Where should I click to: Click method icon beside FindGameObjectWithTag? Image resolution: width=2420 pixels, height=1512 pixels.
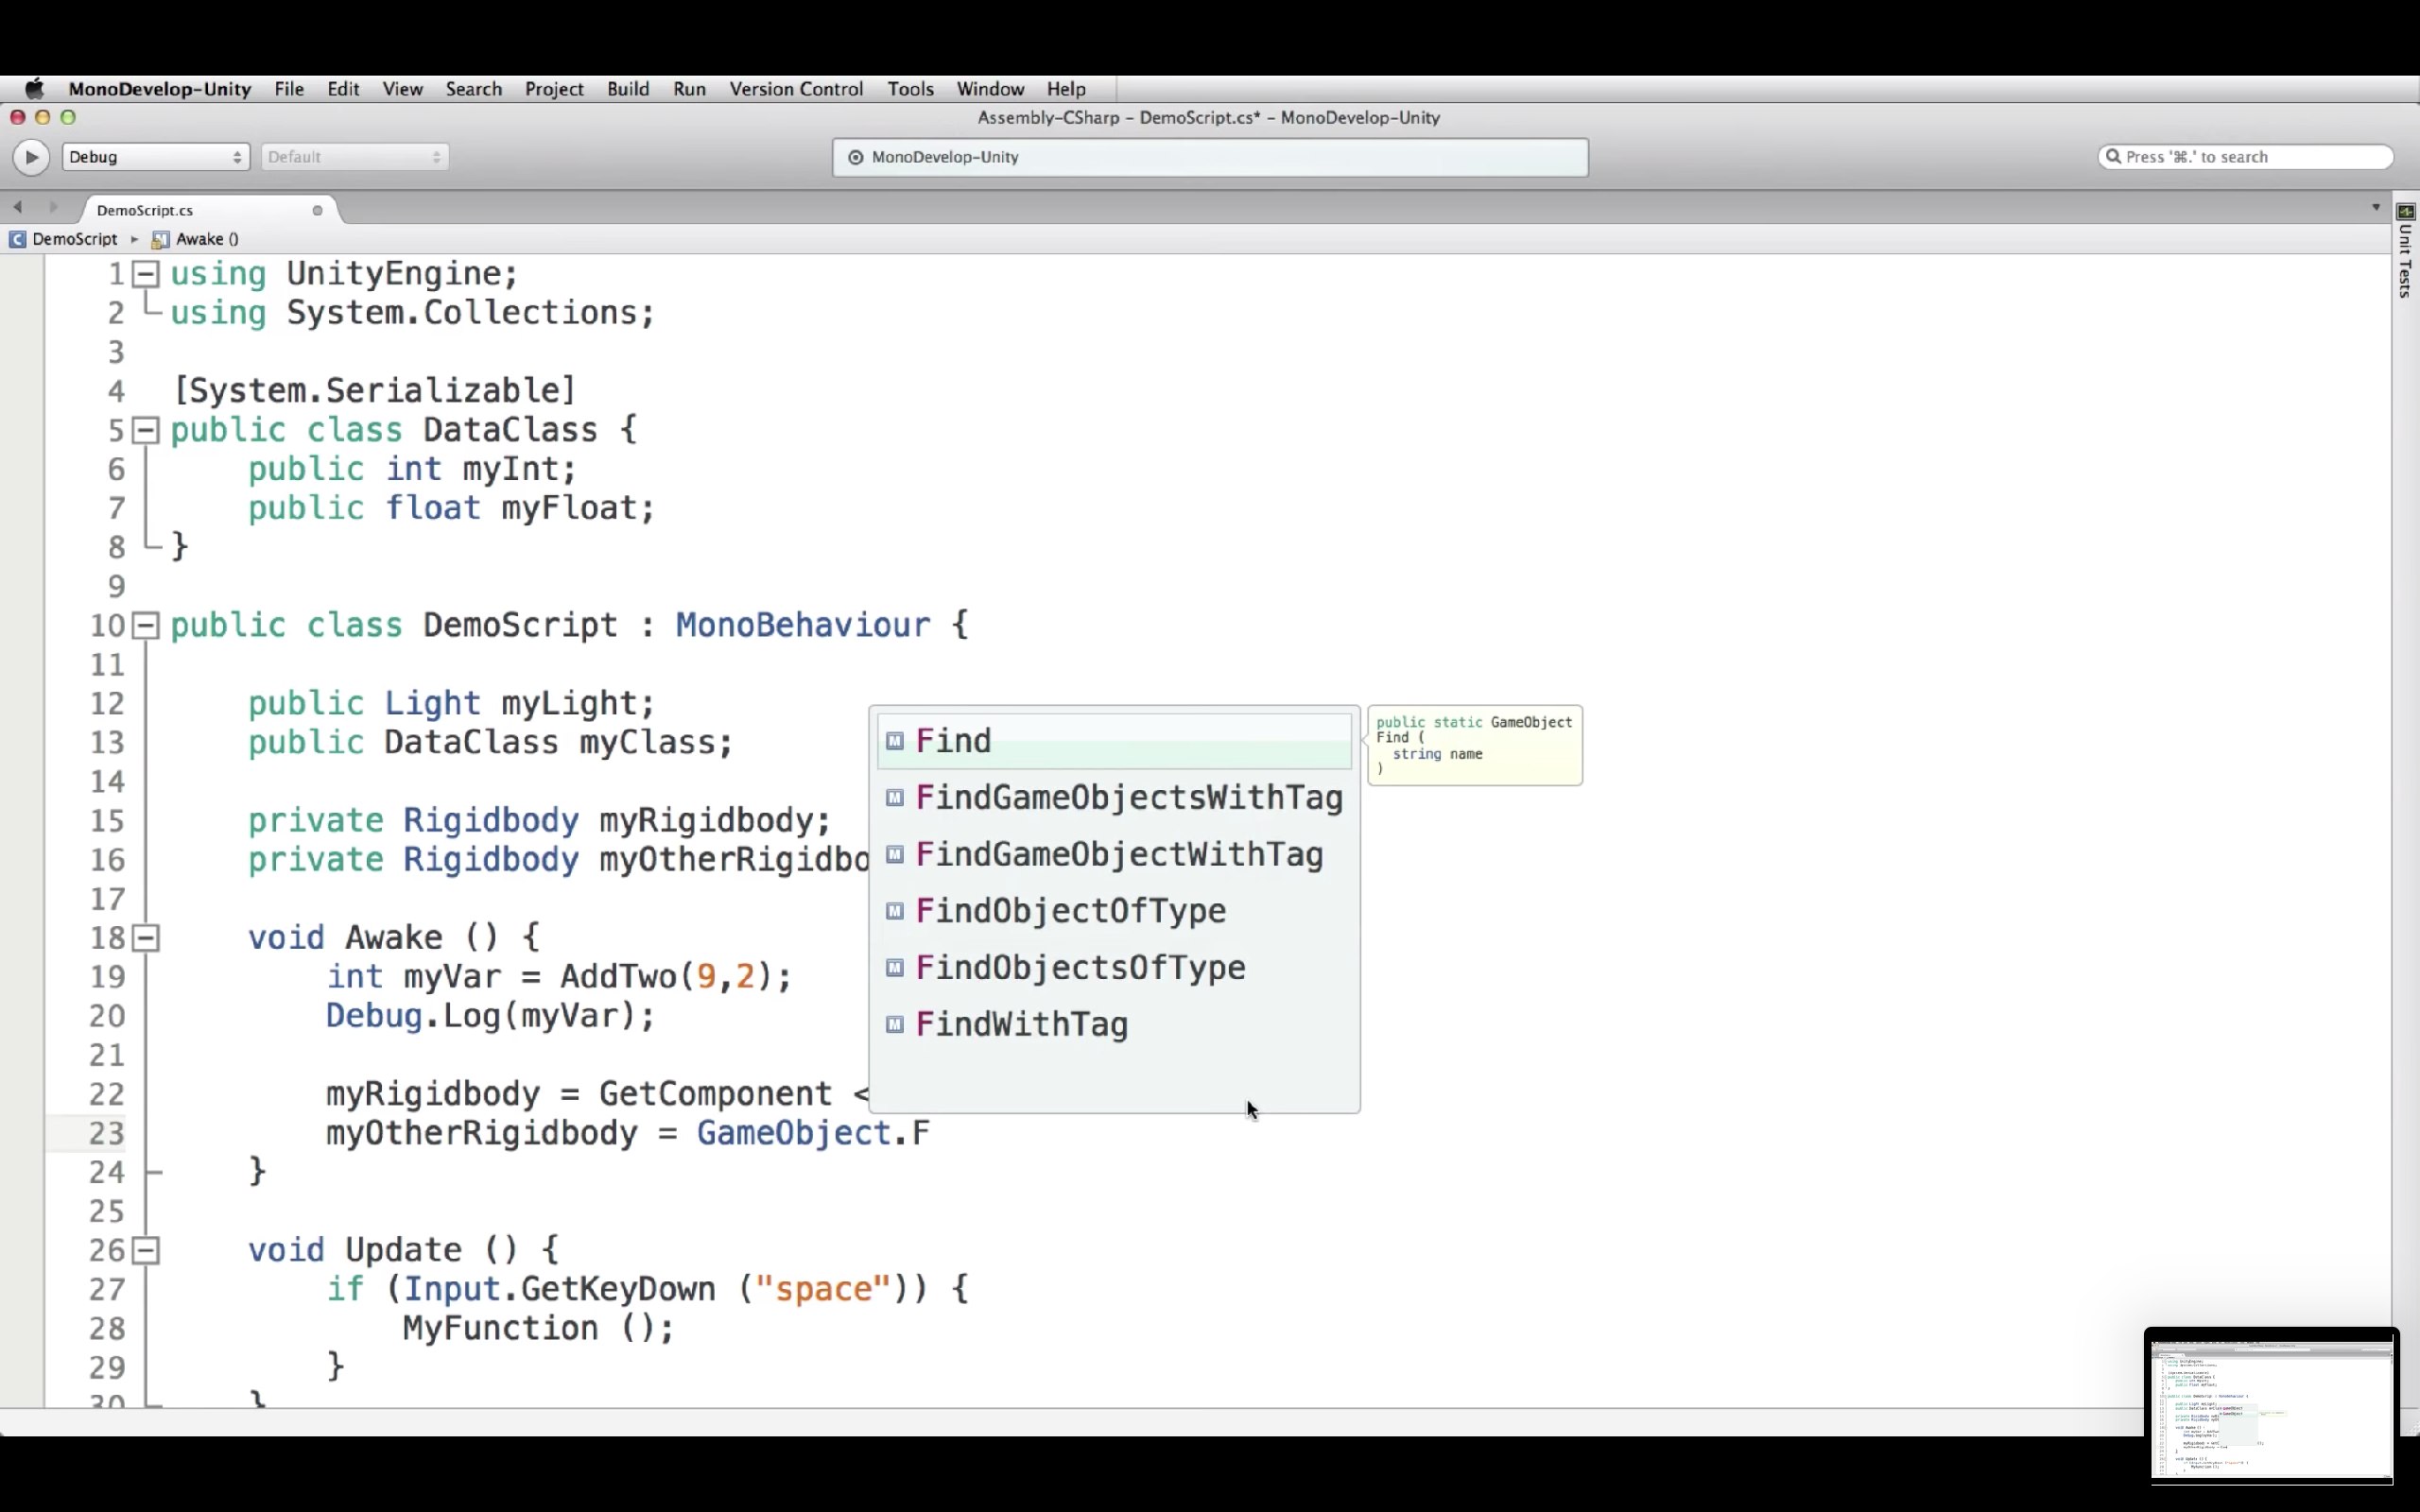(895, 855)
